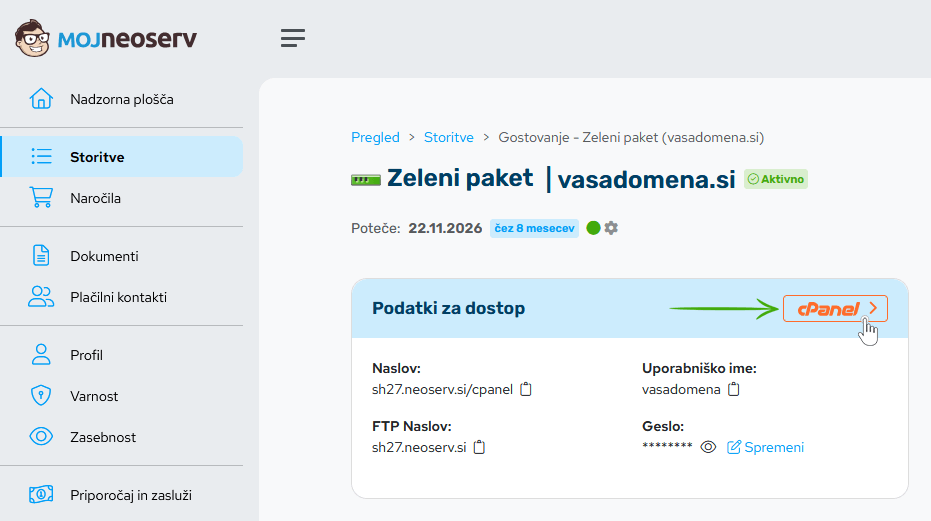Image resolution: width=931 pixels, height=521 pixels.
Task: Click the shield icon beside Varnost
Action: [x=41, y=396]
